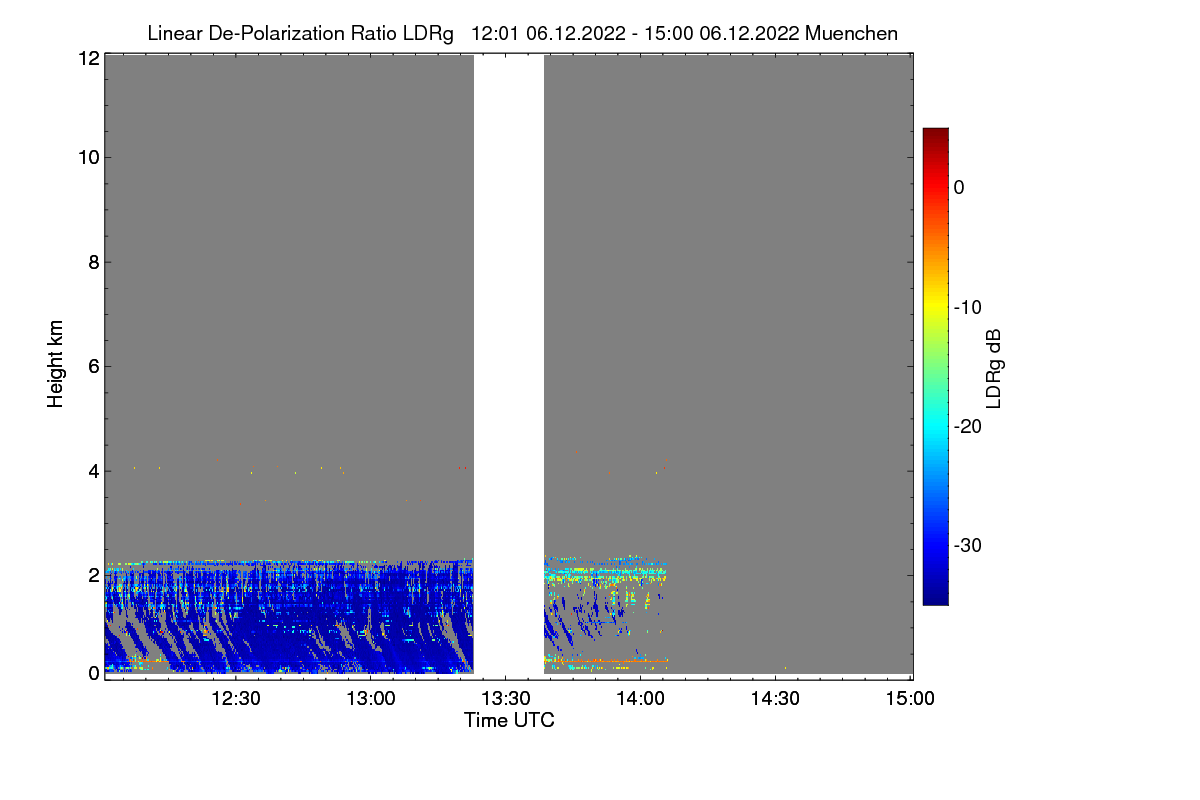The width and height of the screenshot is (1200, 800).
Task: Click the '14:30' time tick label
Action: (x=775, y=699)
